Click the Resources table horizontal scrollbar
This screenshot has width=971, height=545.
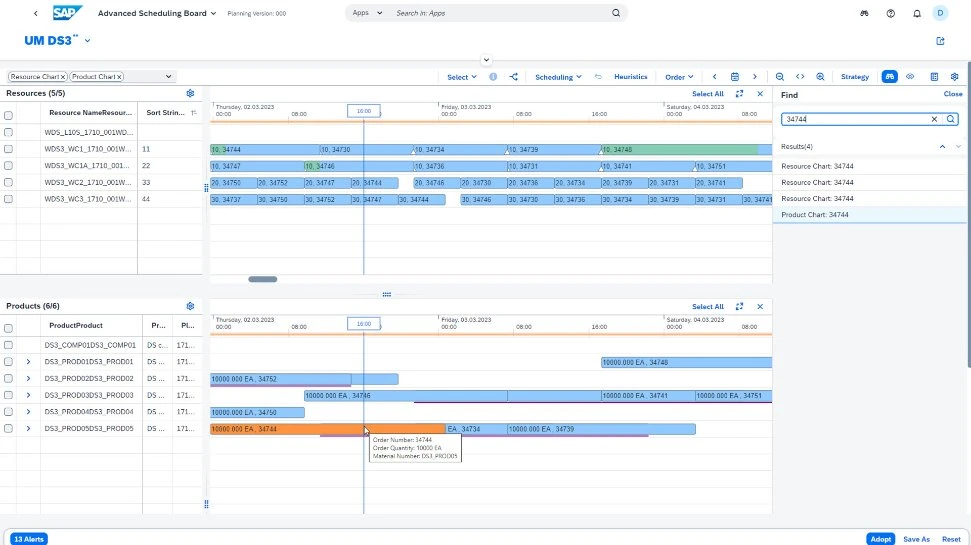tap(263, 279)
